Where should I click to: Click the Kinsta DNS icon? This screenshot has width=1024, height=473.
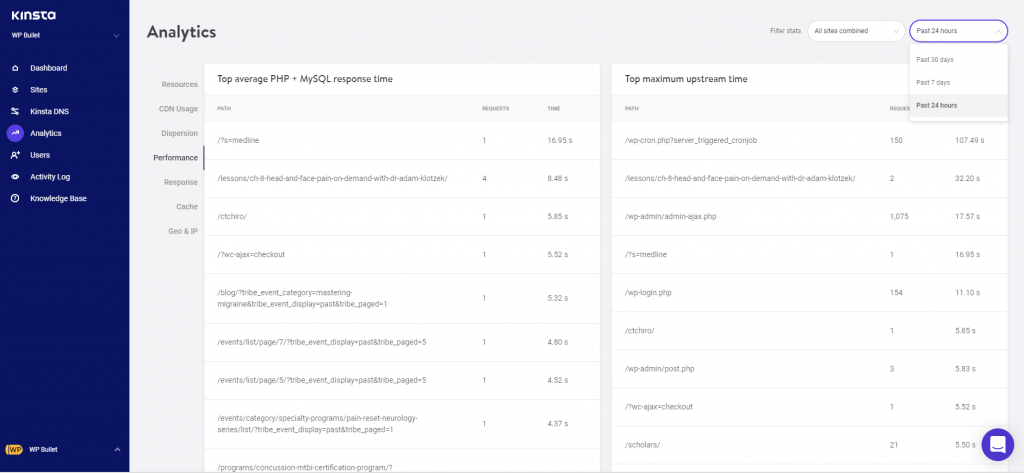tap(15, 112)
